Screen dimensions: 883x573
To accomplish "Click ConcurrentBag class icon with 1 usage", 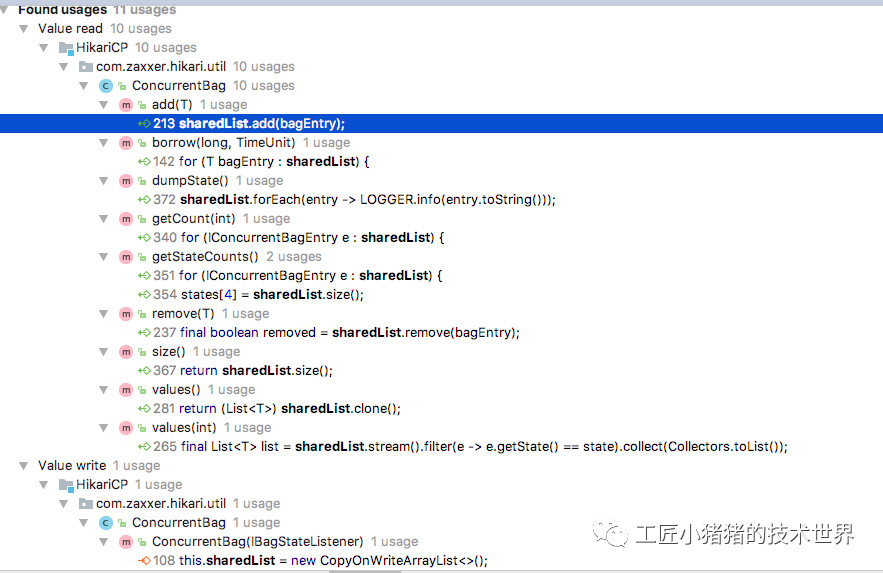I will [x=105, y=523].
